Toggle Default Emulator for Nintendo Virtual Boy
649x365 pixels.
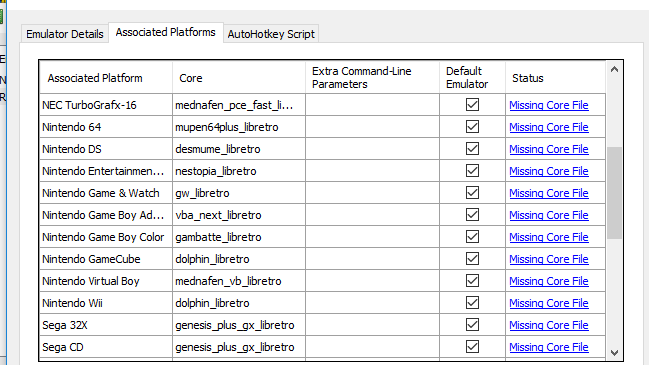pyautogui.click(x=472, y=281)
